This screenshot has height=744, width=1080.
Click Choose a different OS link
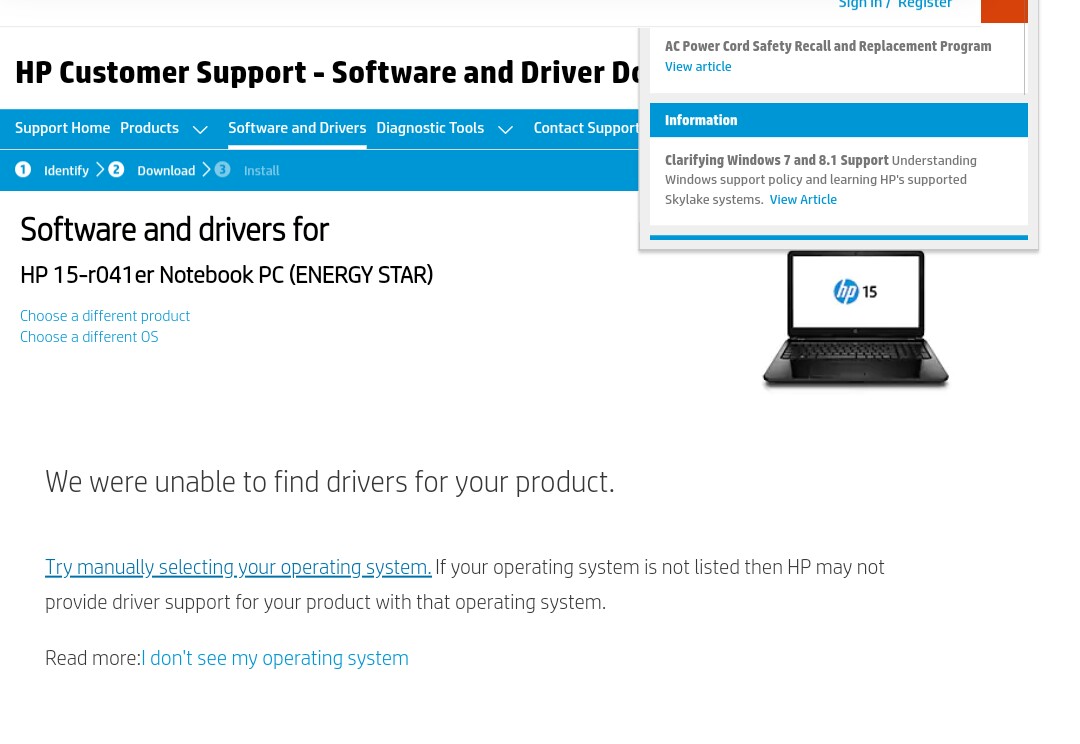pos(89,337)
